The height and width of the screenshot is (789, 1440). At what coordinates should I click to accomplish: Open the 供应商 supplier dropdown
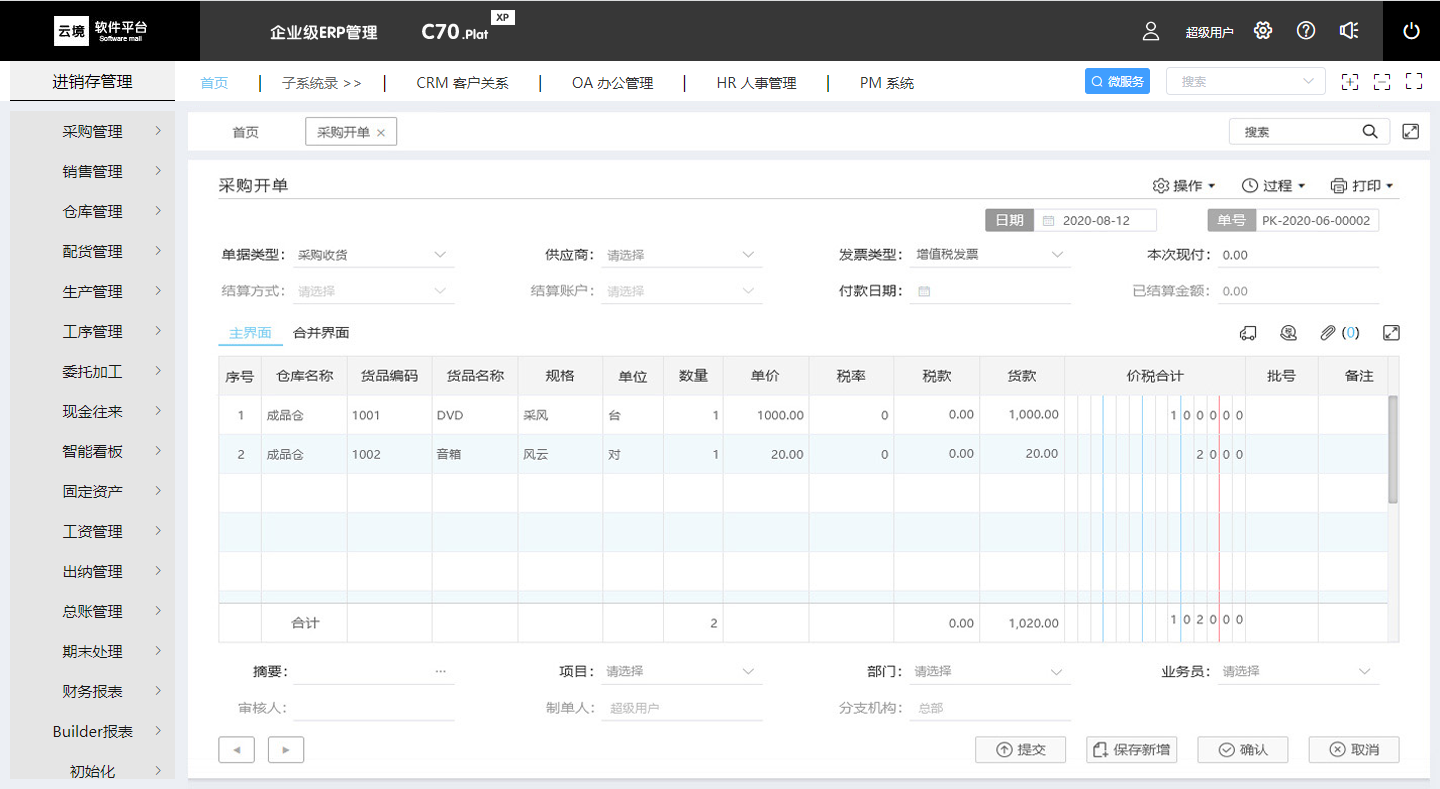(x=682, y=255)
